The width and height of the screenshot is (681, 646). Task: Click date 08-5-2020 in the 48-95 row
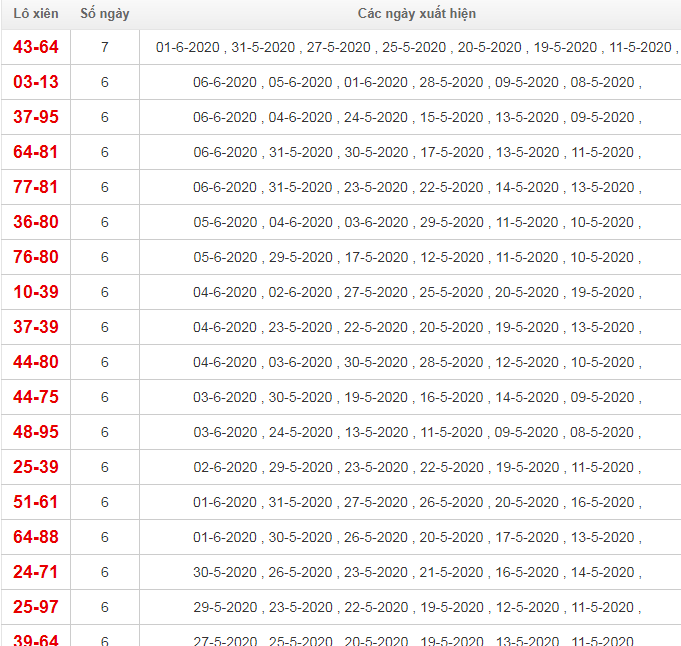pos(602,432)
